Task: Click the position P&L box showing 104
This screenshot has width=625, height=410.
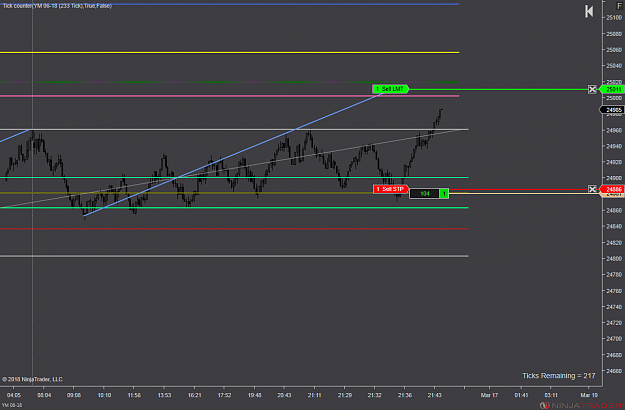Action: [x=425, y=194]
